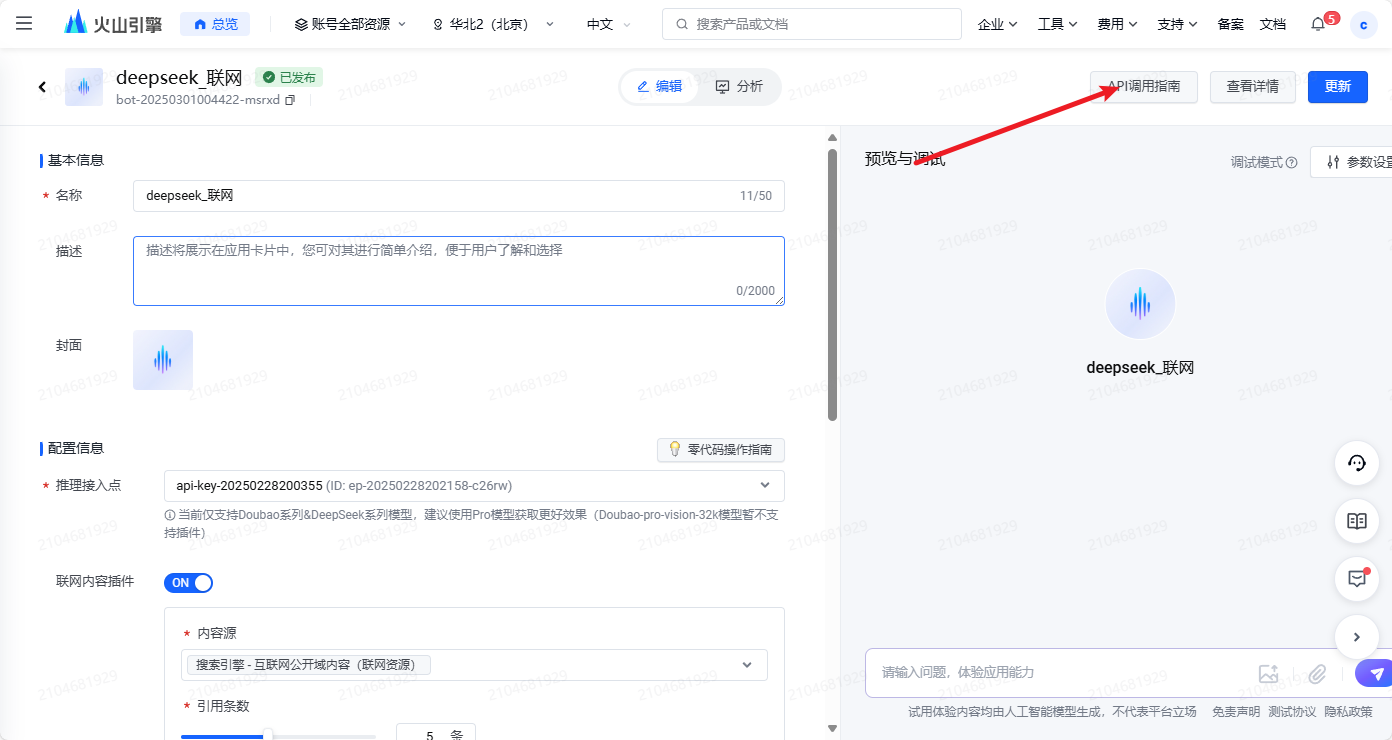Open the 隐私政策 link
Viewport: 1392px width, 740px height.
pos(1348,712)
